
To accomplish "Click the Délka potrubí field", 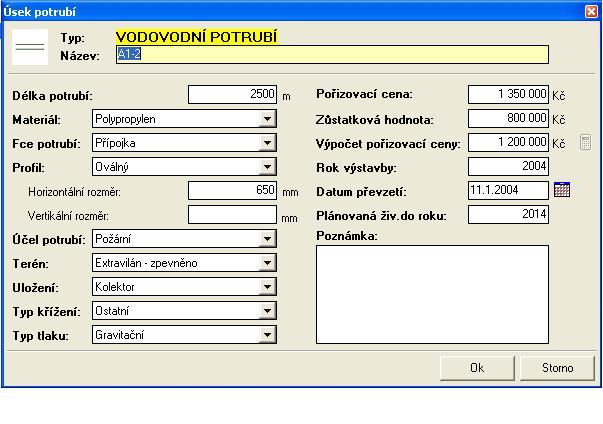I will (232, 95).
